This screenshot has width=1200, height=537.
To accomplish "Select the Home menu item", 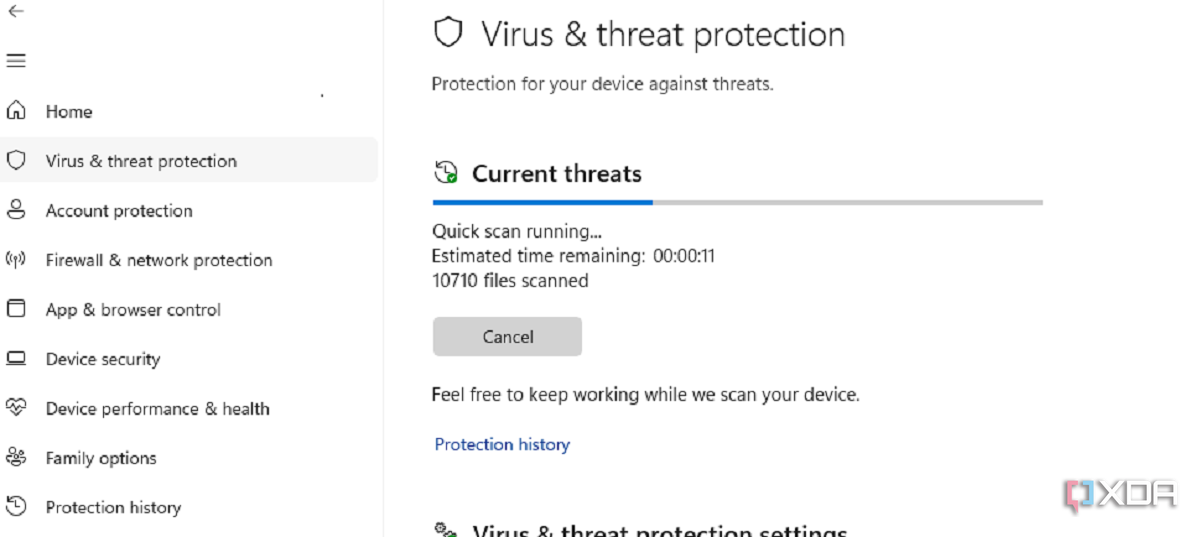I will pyautogui.click(x=69, y=111).
